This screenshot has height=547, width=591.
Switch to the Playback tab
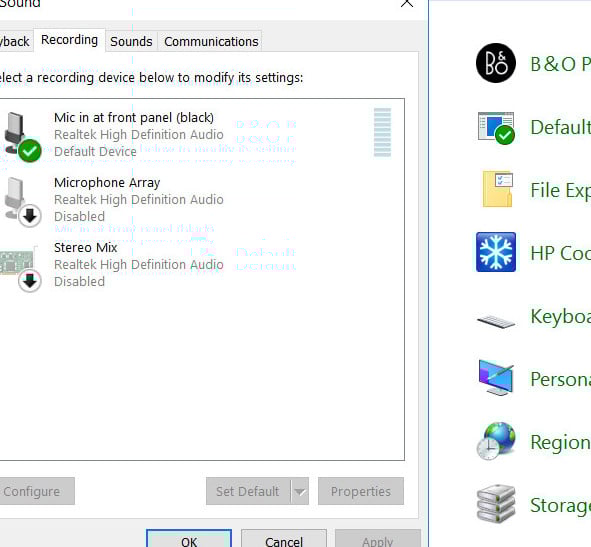[15, 41]
